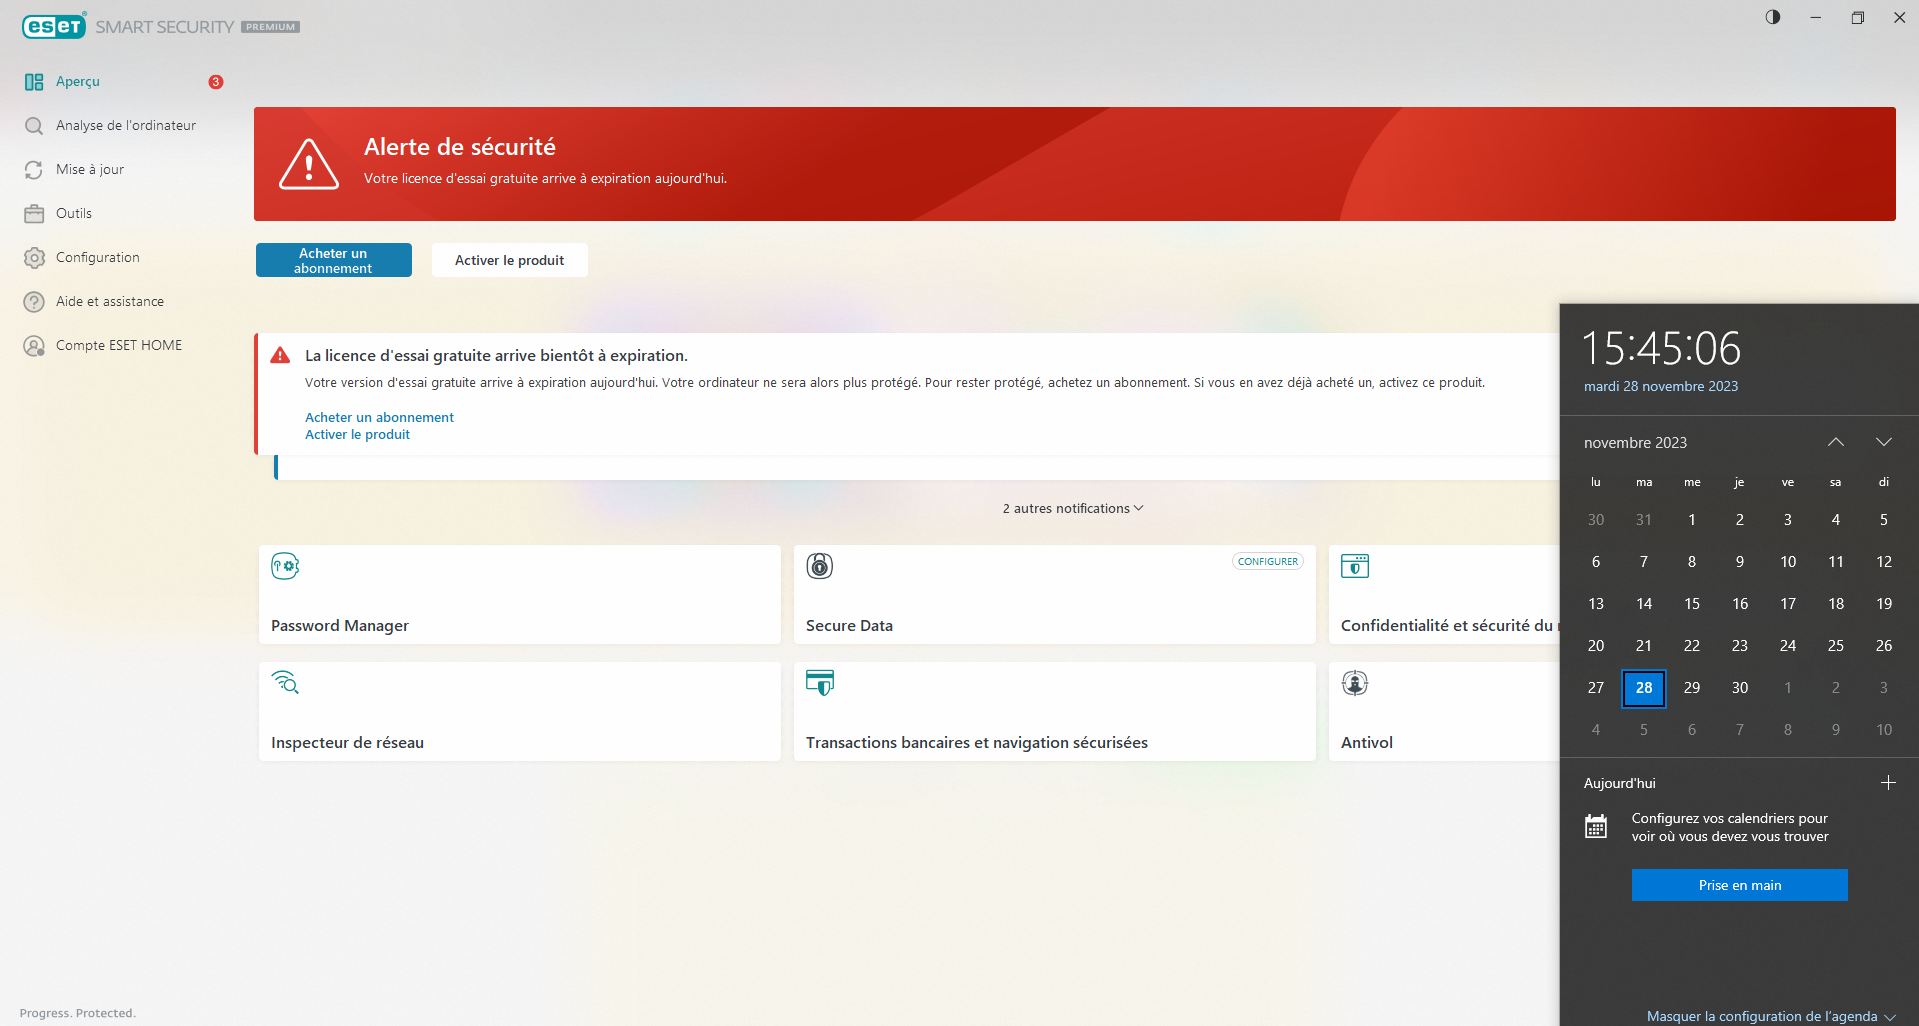Follow the Activer le produit link in notice

pyautogui.click(x=357, y=435)
